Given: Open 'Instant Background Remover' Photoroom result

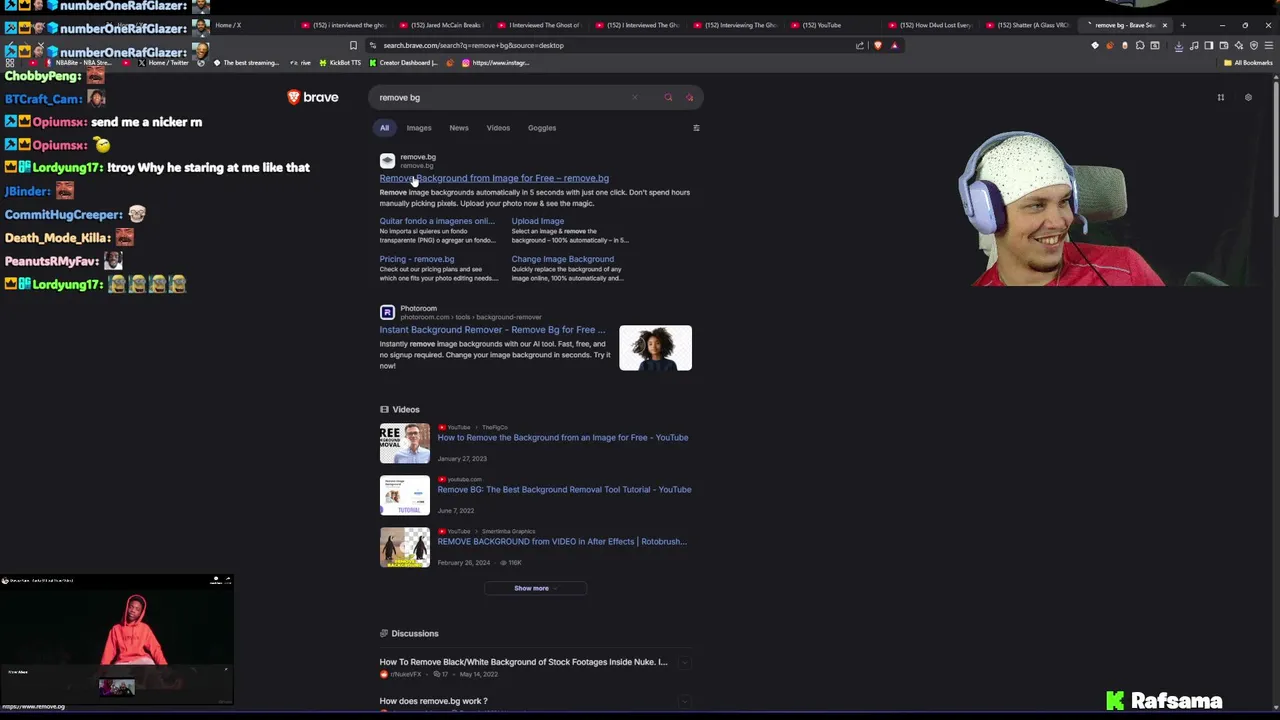Looking at the screenshot, I should point(492,330).
